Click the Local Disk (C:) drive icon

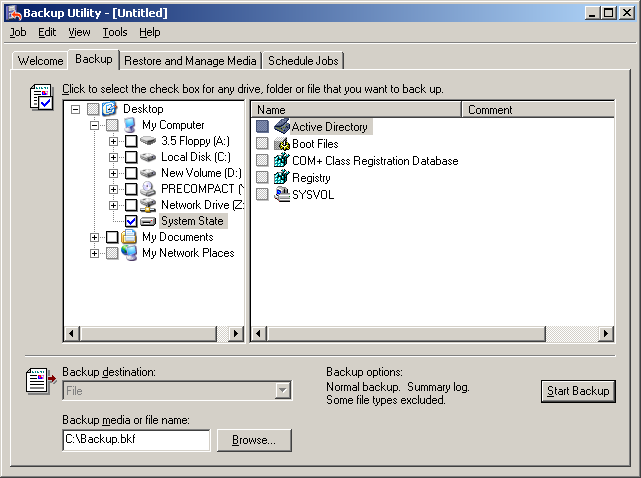[x=148, y=157]
